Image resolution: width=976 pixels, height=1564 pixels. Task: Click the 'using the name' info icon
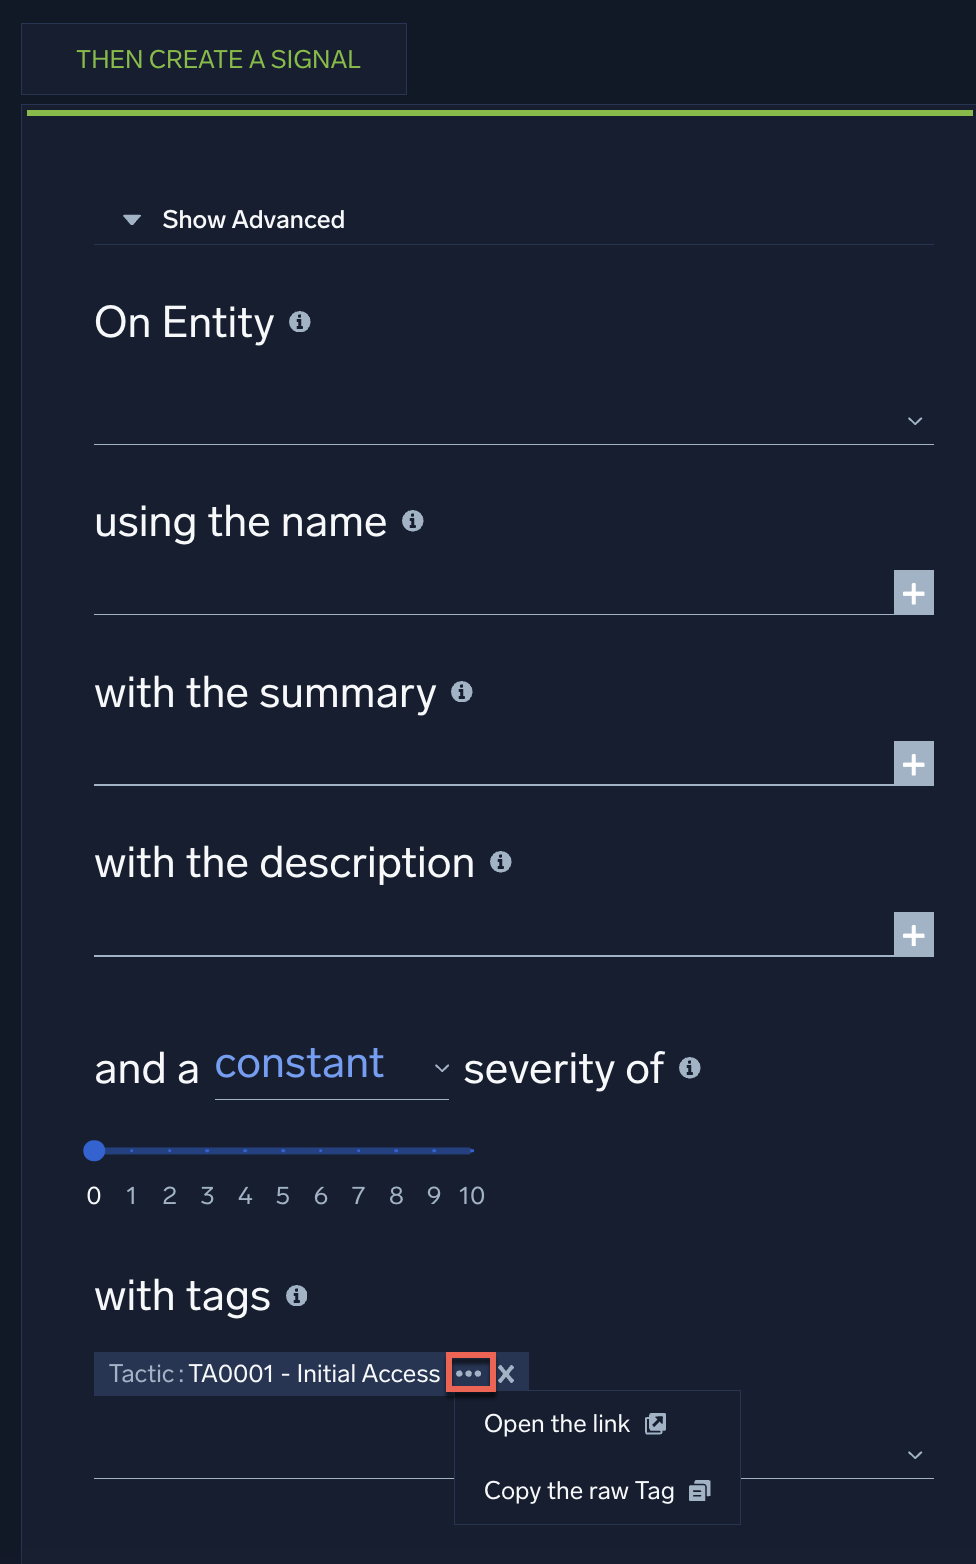[414, 521]
